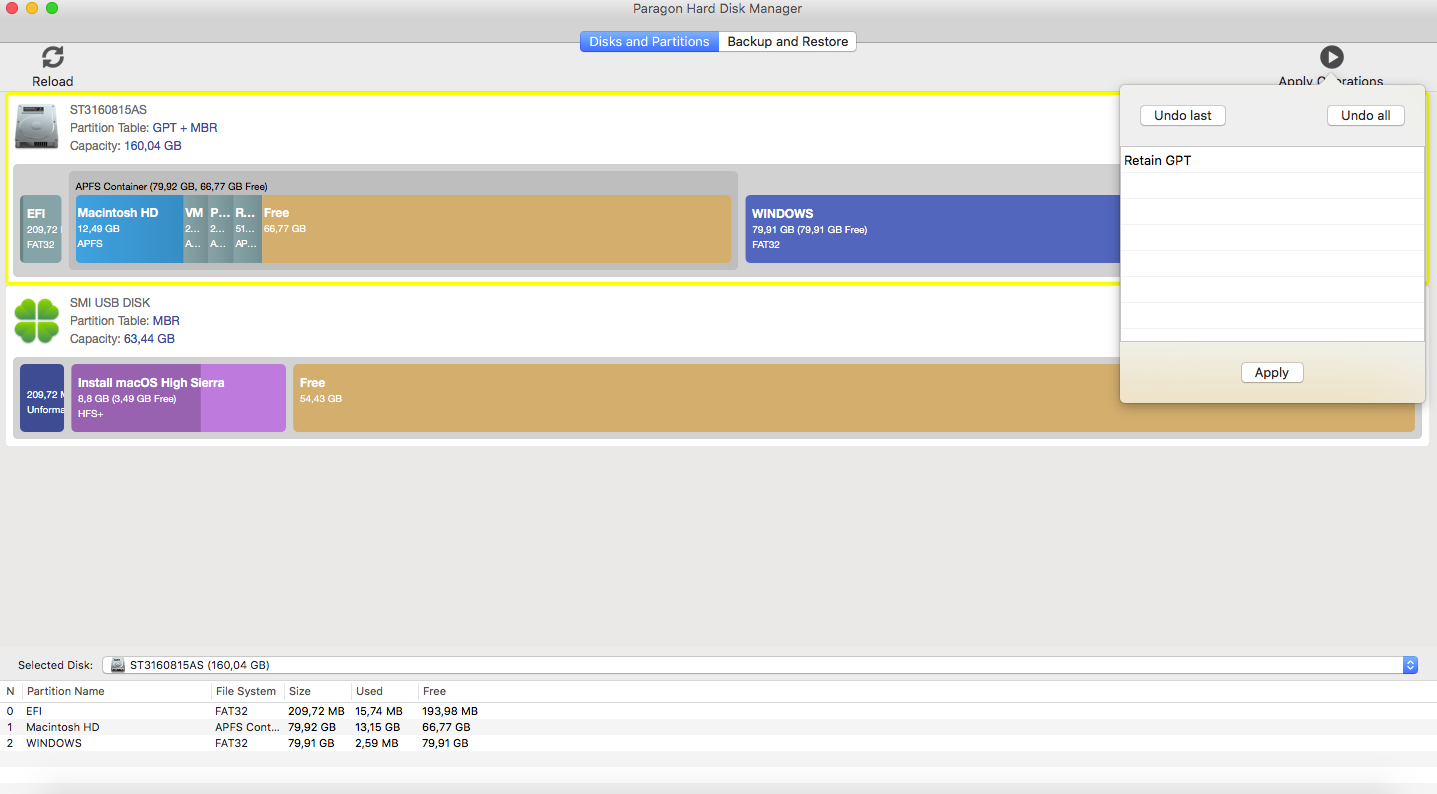
Task: Switch to Backup and Restore tab
Action: (787, 42)
